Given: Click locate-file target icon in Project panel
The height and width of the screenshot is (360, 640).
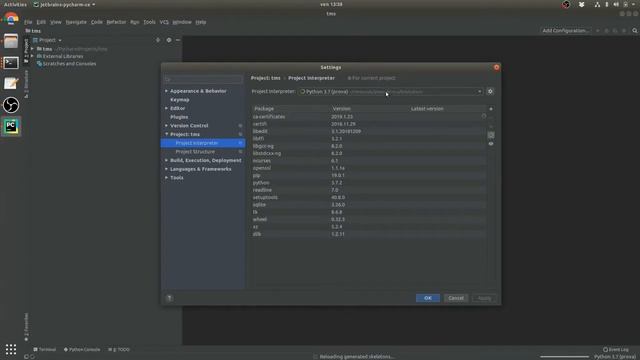Looking at the screenshot, I should click(x=158, y=40).
